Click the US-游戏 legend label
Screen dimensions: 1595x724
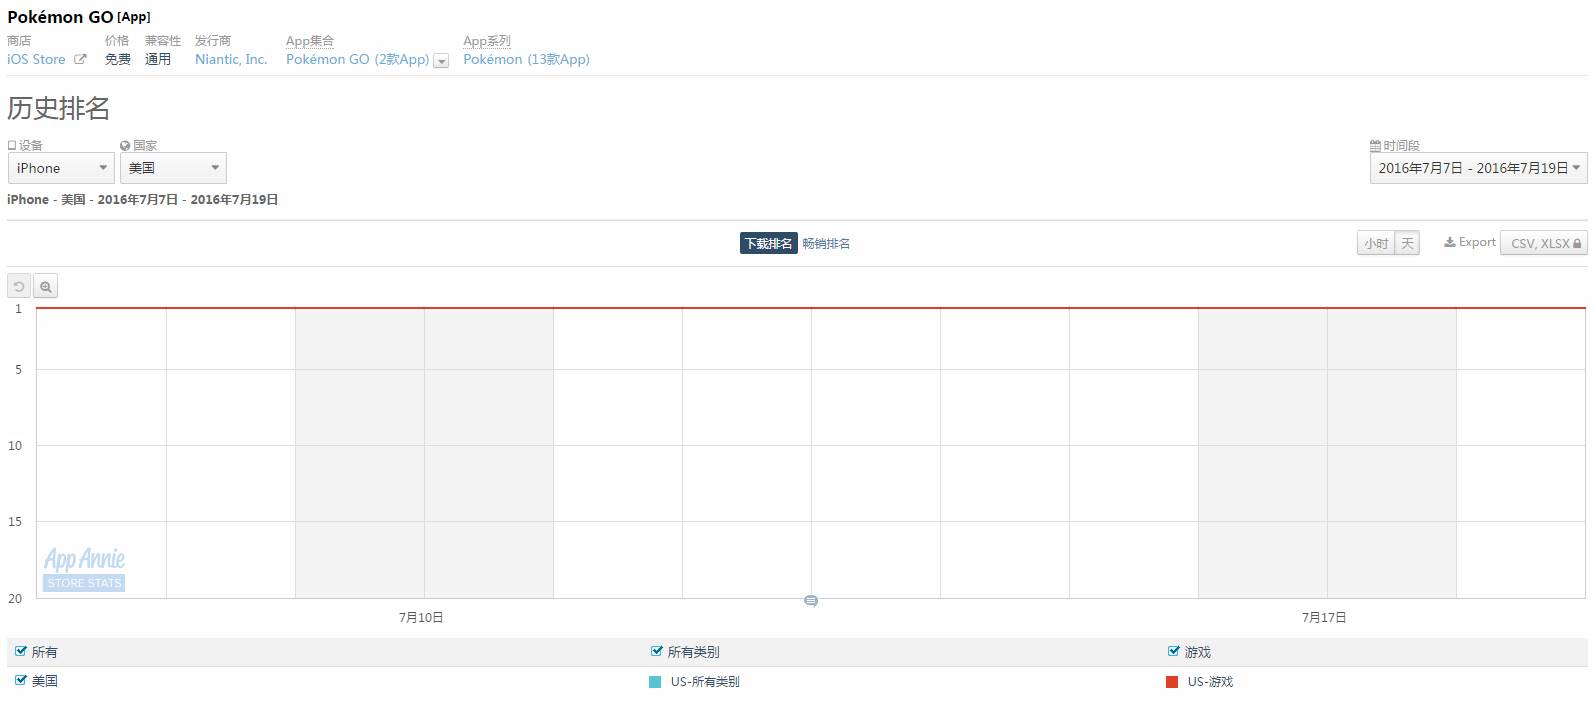coord(1210,682)
